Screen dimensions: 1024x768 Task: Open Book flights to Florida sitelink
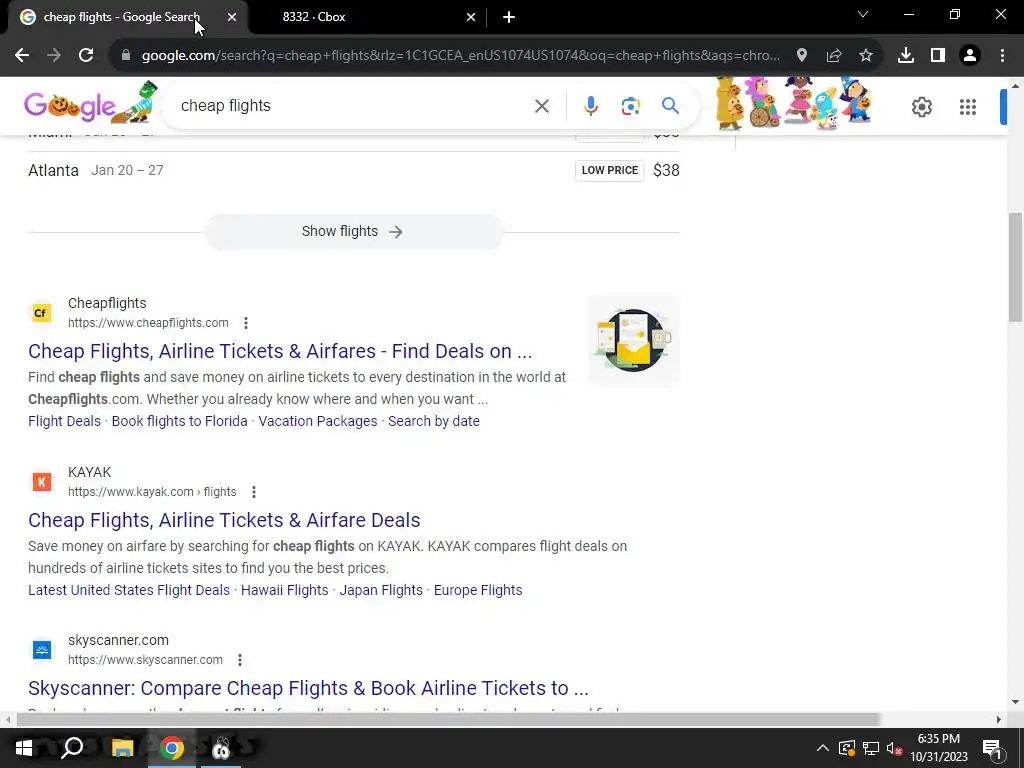click(180, 421)
